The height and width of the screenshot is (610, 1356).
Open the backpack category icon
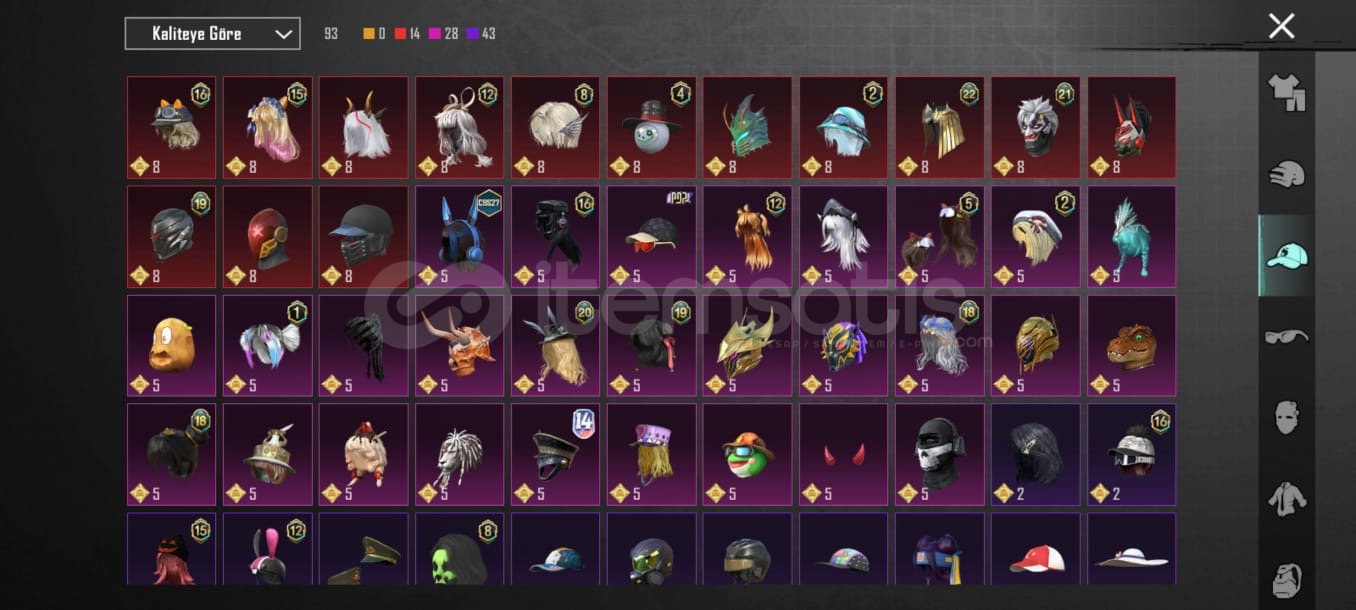[1286, 580]
